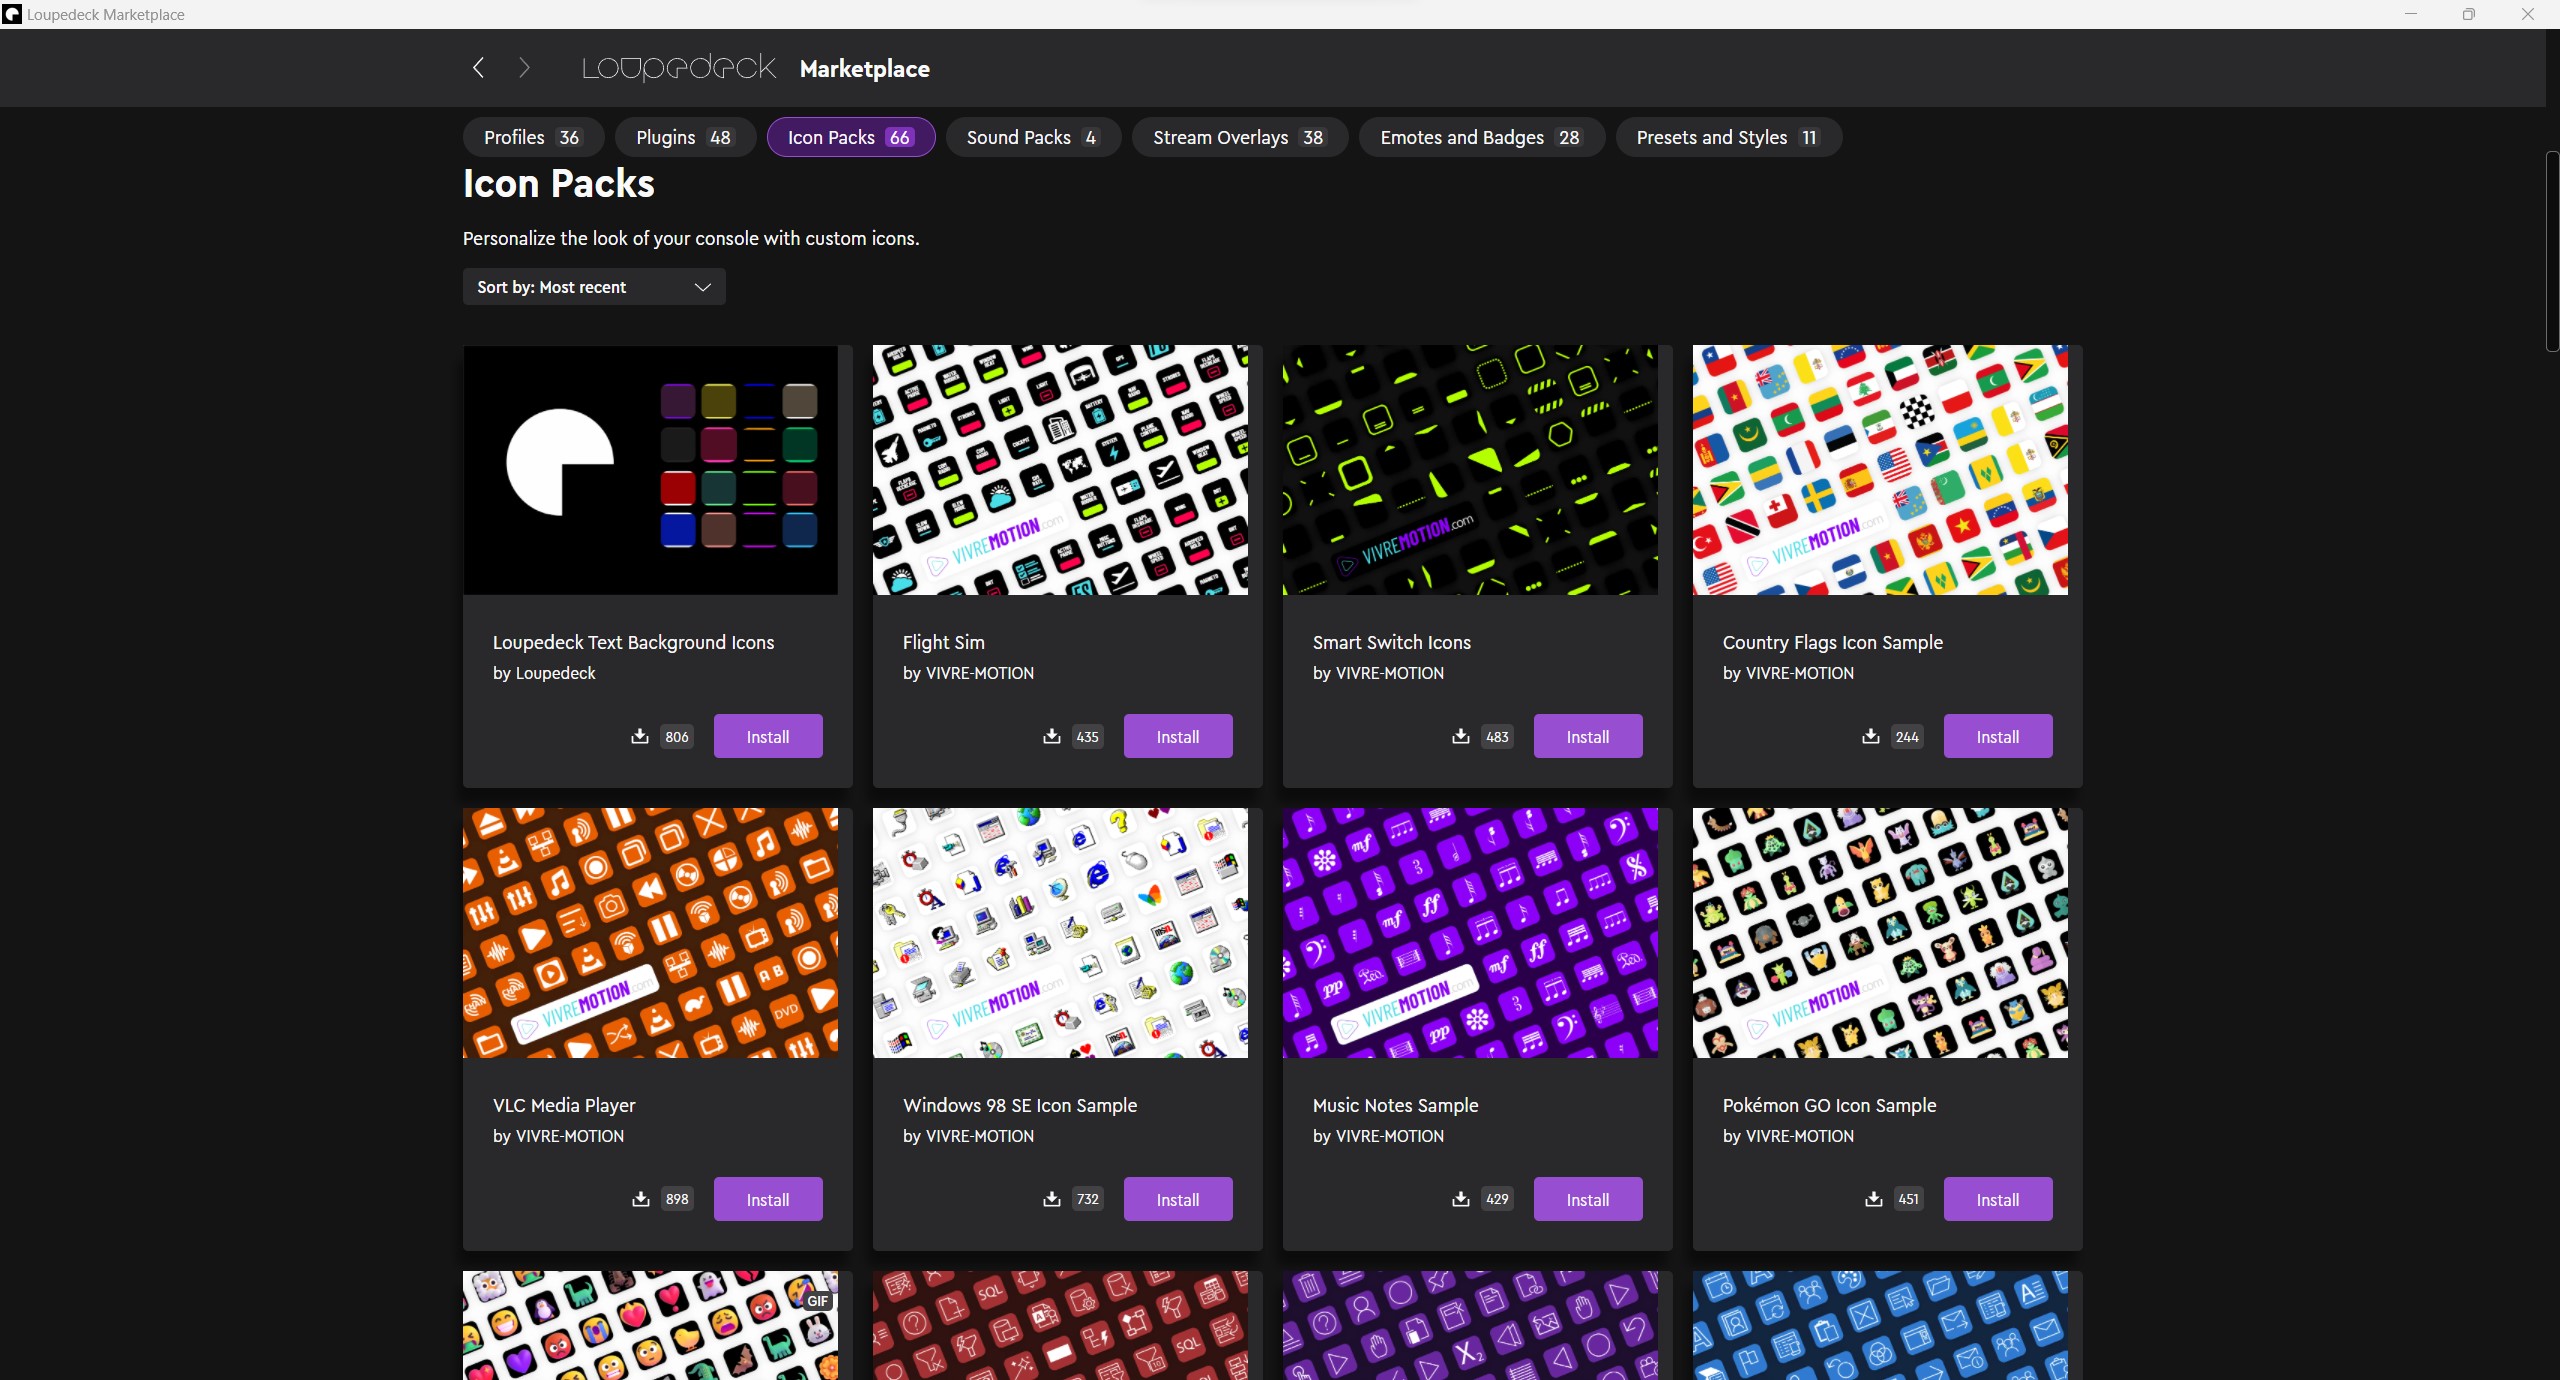Click download icon on Windows 98 SE card
Image resolution: width=2560 pixels, height=1380 pixels.
pos(1052,1199)
